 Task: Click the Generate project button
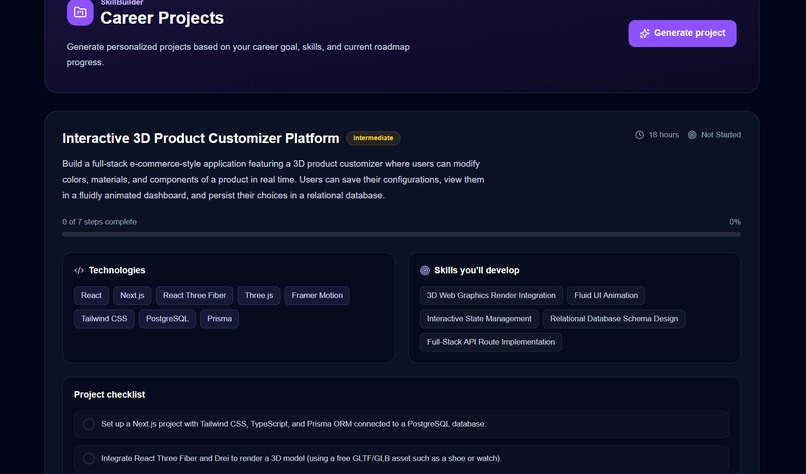click(682, 33)
